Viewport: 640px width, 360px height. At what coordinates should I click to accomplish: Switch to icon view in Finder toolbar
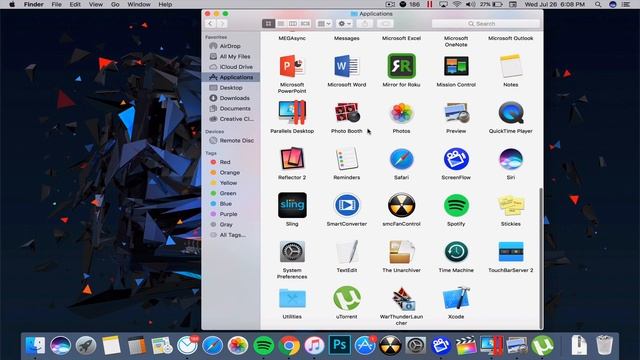[x=268, y=24]
